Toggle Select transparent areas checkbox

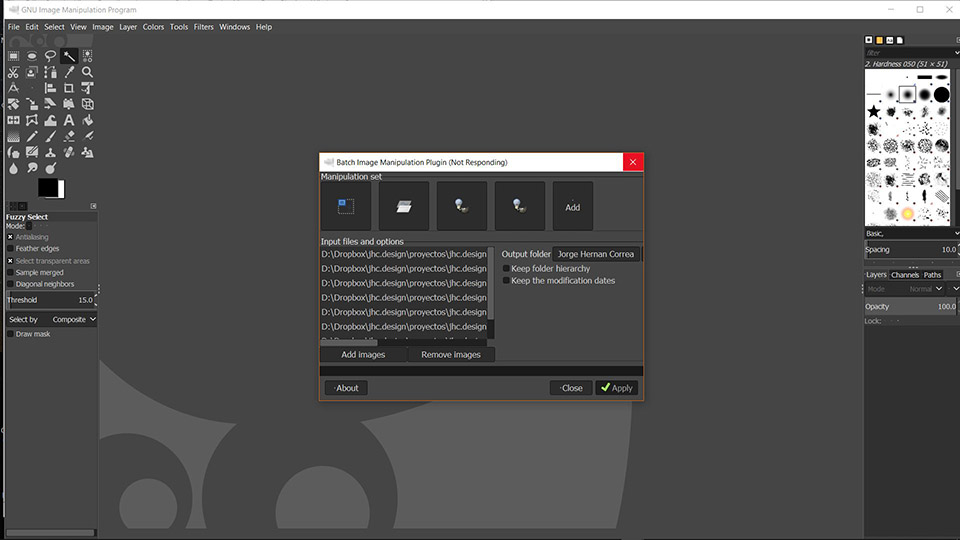tap(10, 261)
